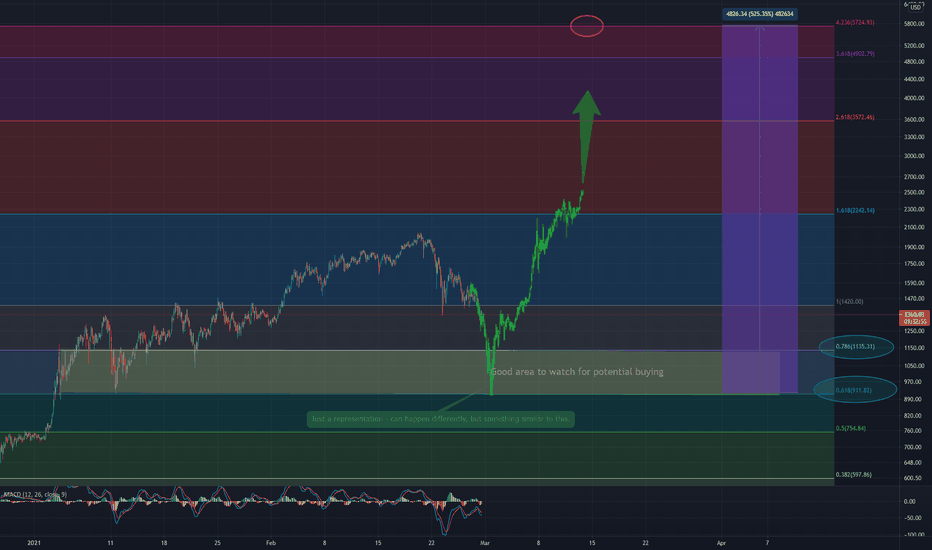The image size is (932, 550).
Task: Select the 'Just a representation' callout text box
Action: point(440,419)
